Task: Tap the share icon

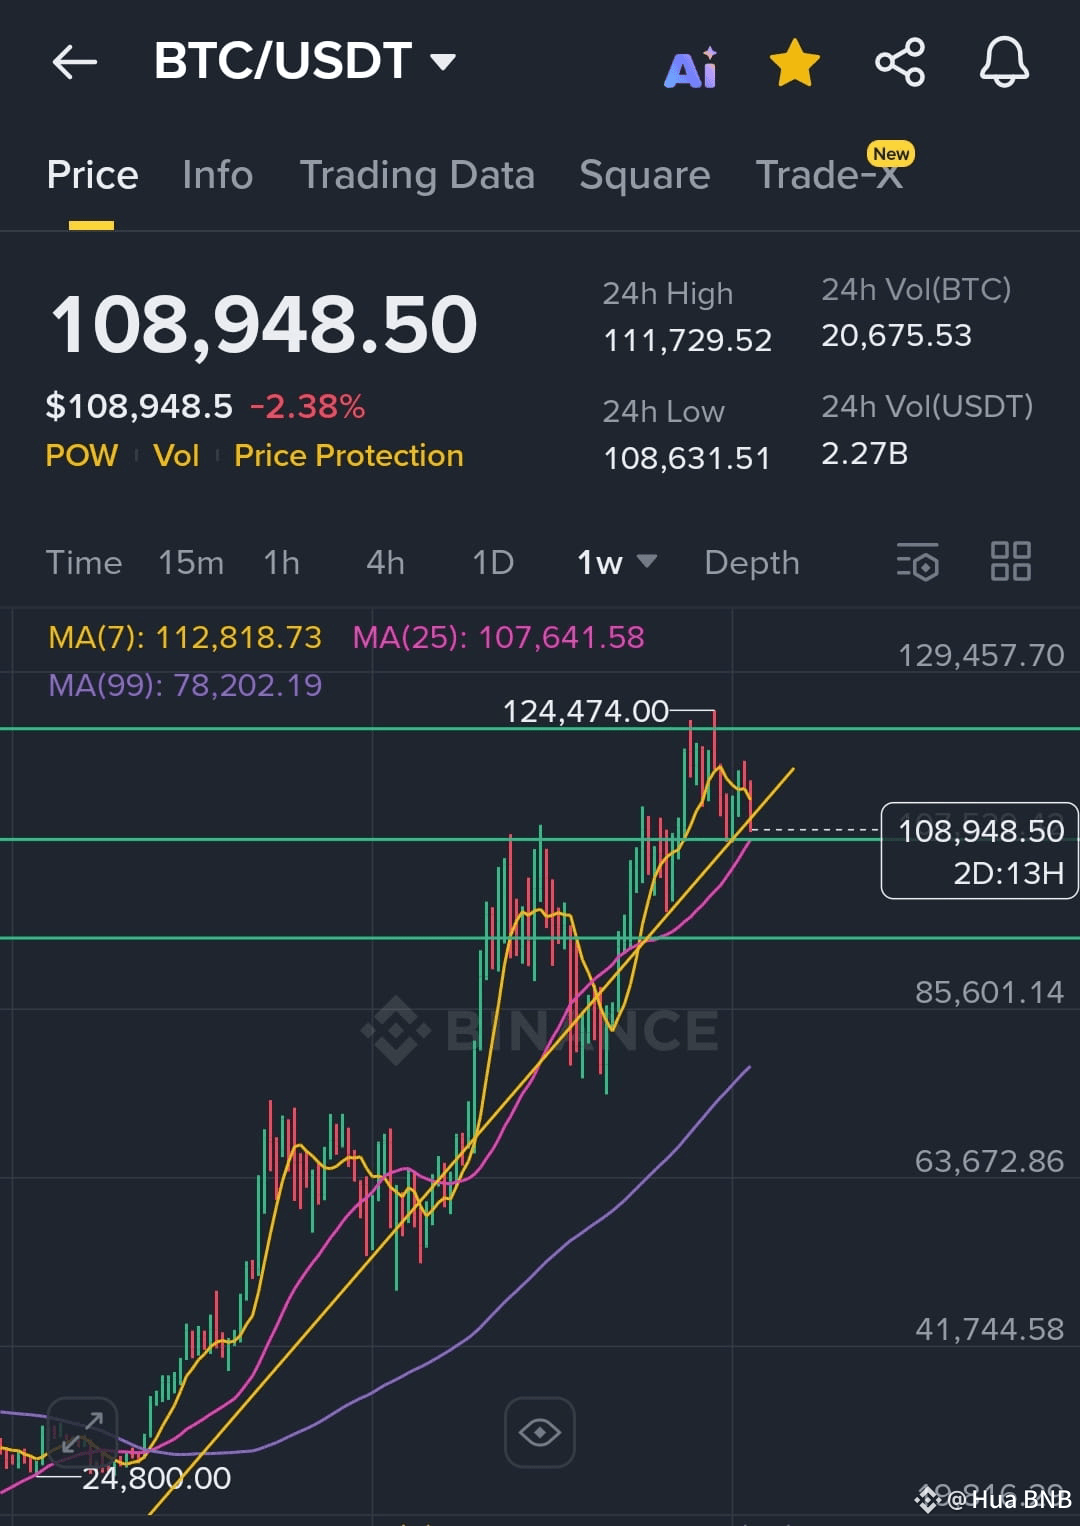Action: (900, 62)
